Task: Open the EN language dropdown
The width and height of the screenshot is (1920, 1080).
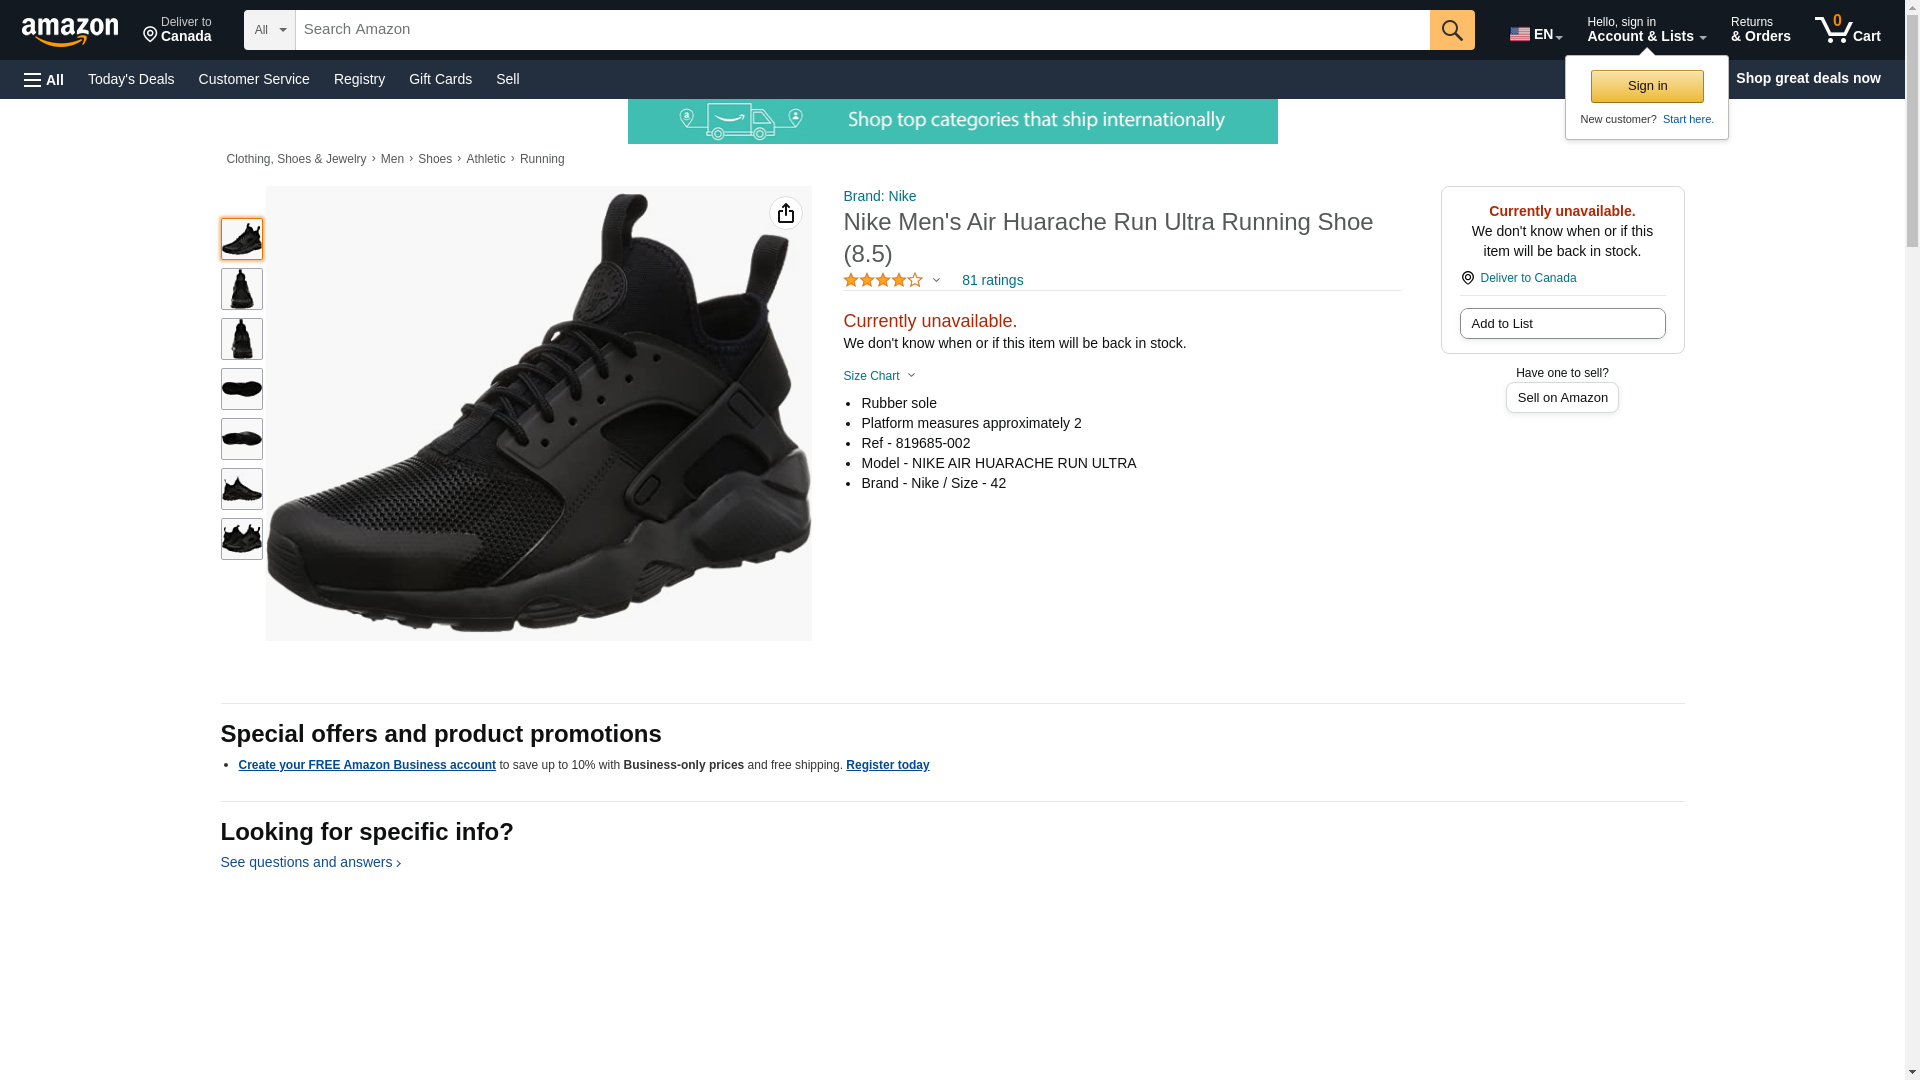Action: pos(1536,34)
